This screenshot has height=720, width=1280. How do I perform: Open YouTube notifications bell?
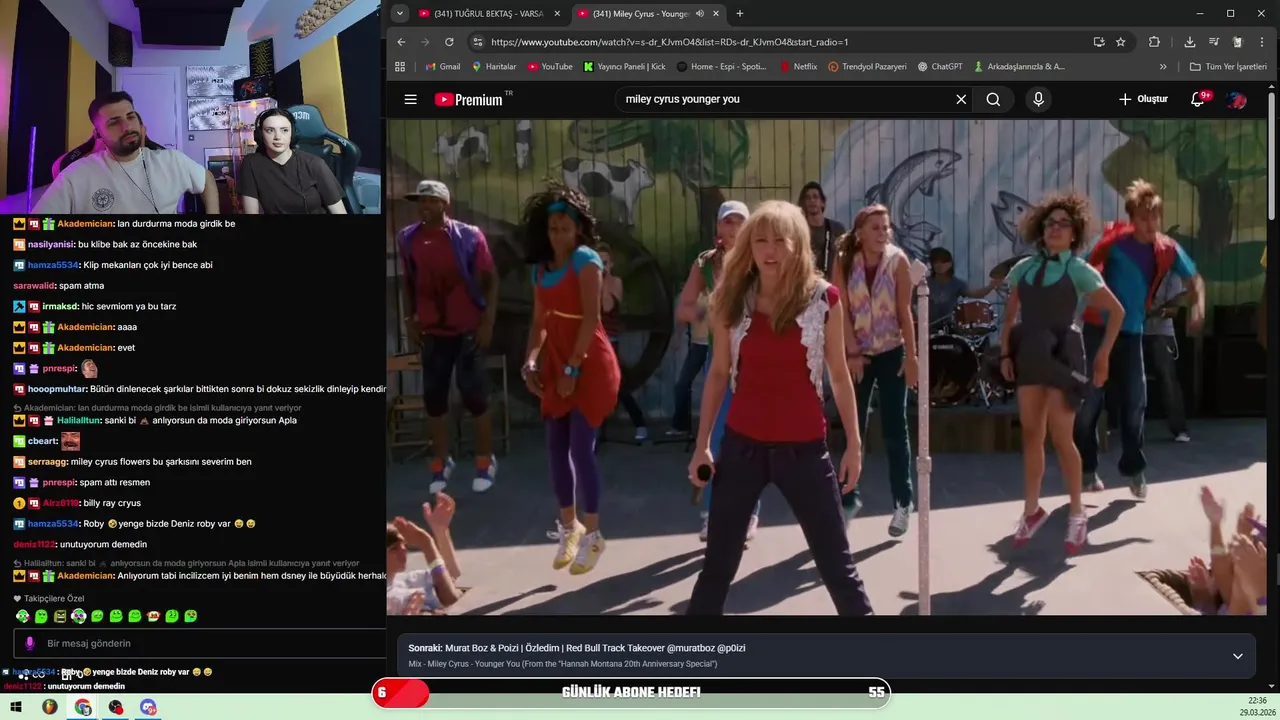[1198, 99]
